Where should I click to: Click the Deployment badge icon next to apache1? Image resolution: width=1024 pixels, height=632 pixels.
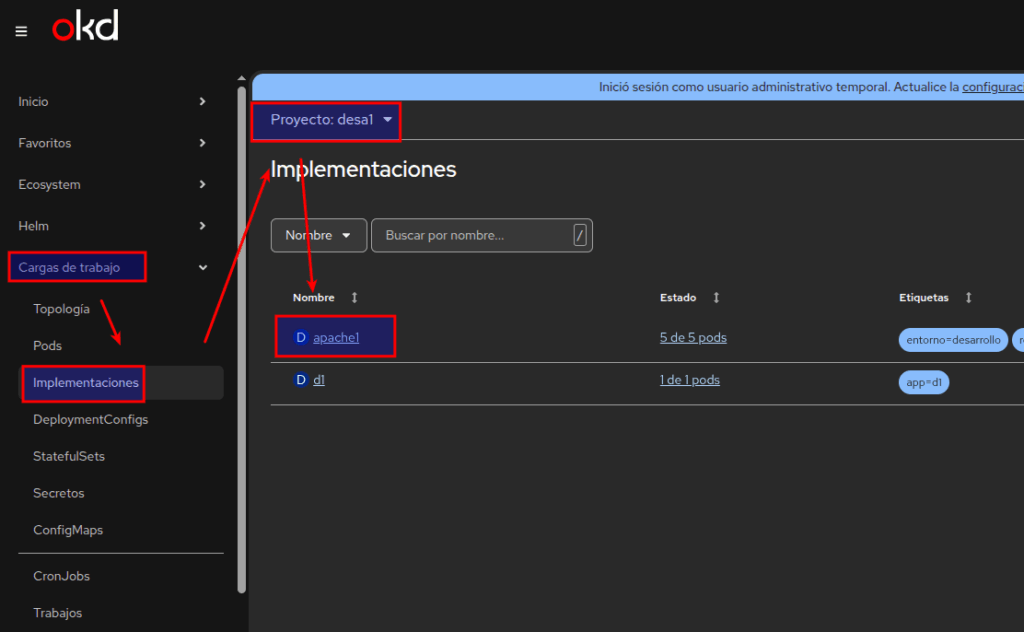(300, 338)
